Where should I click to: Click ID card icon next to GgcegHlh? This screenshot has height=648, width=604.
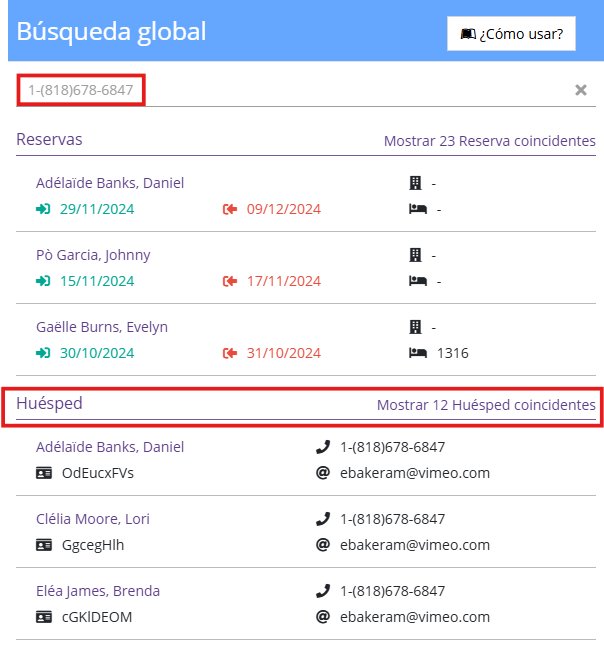pyautogui.click(x=44, y=545)
